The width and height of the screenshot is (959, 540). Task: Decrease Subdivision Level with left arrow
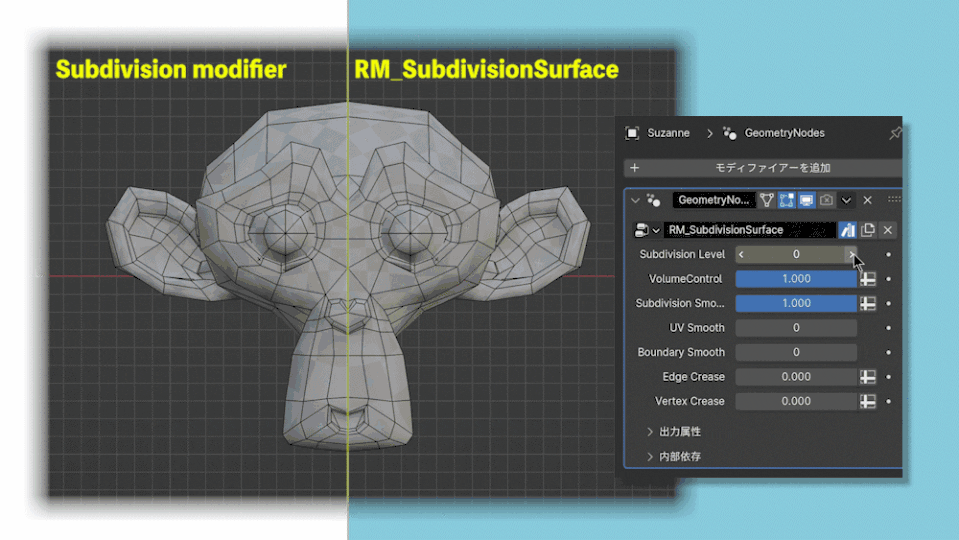pos(741,254)
